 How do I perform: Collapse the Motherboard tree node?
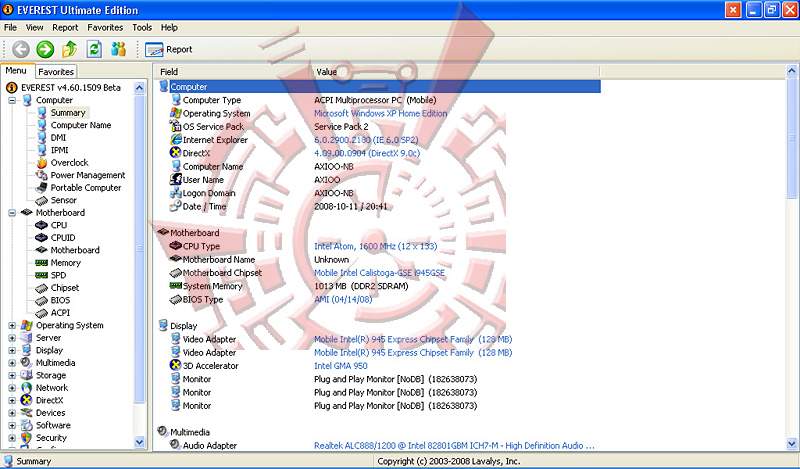(12, 213)
